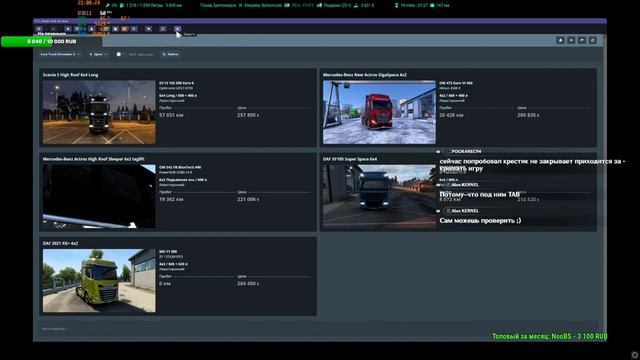Click the 200 835 price value
This screenshot has height=360, width=640.
[x=528, y=116]
